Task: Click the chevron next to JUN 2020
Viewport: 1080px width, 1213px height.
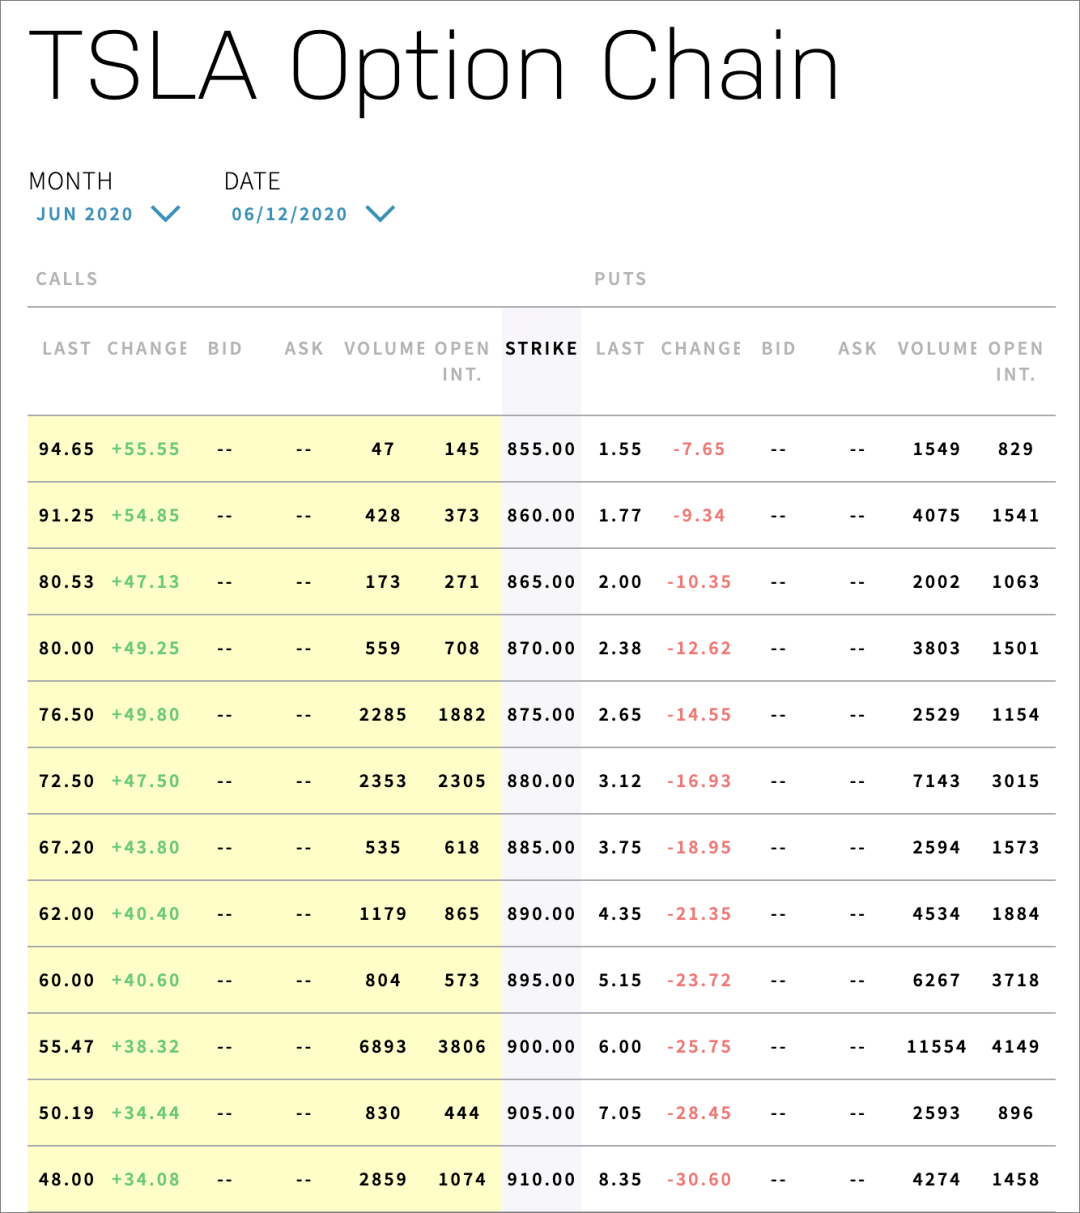Action: (x=164, y=214)
